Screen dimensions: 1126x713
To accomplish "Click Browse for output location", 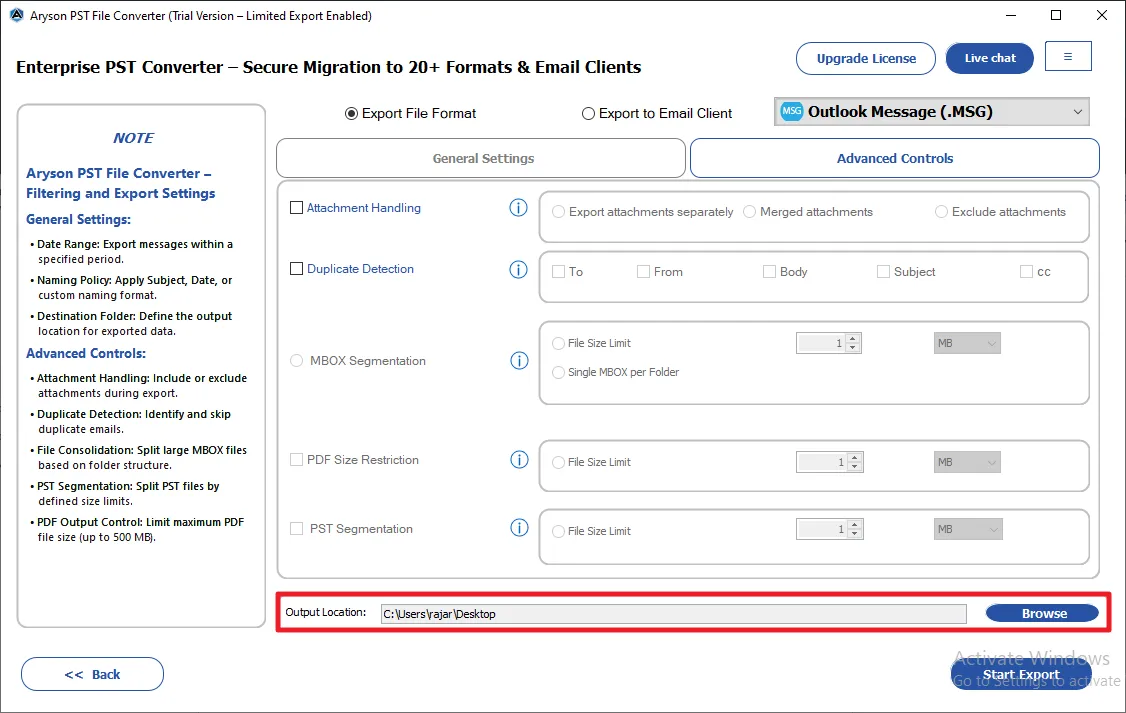I will [1043, 613].
